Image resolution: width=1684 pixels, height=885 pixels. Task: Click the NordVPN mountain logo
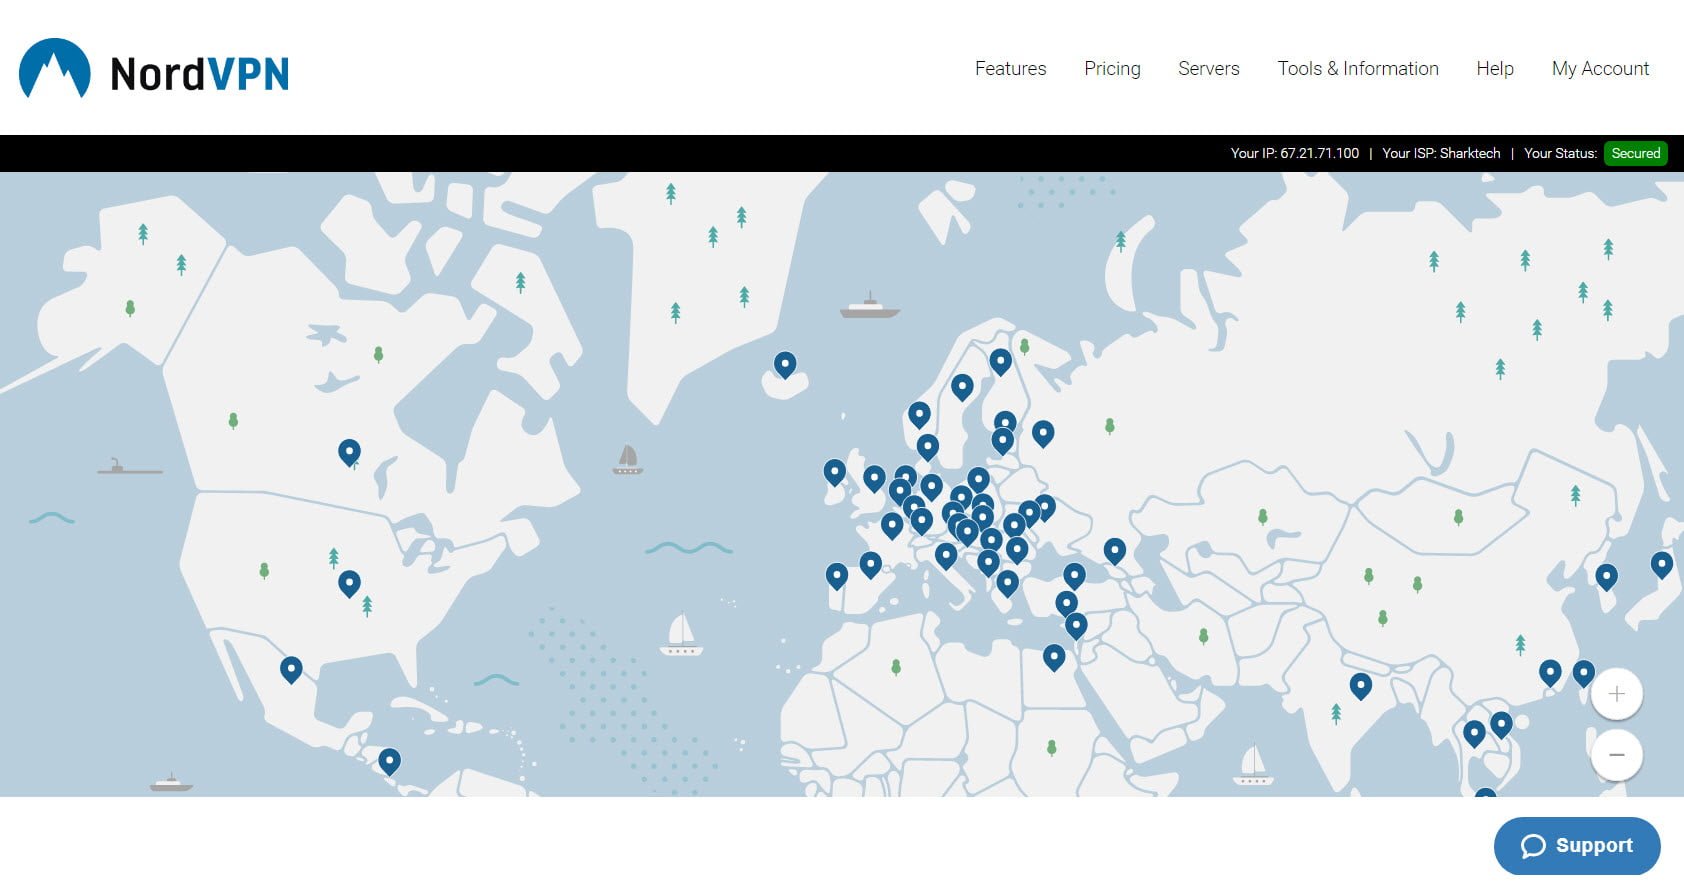click(x=55, y=69)
